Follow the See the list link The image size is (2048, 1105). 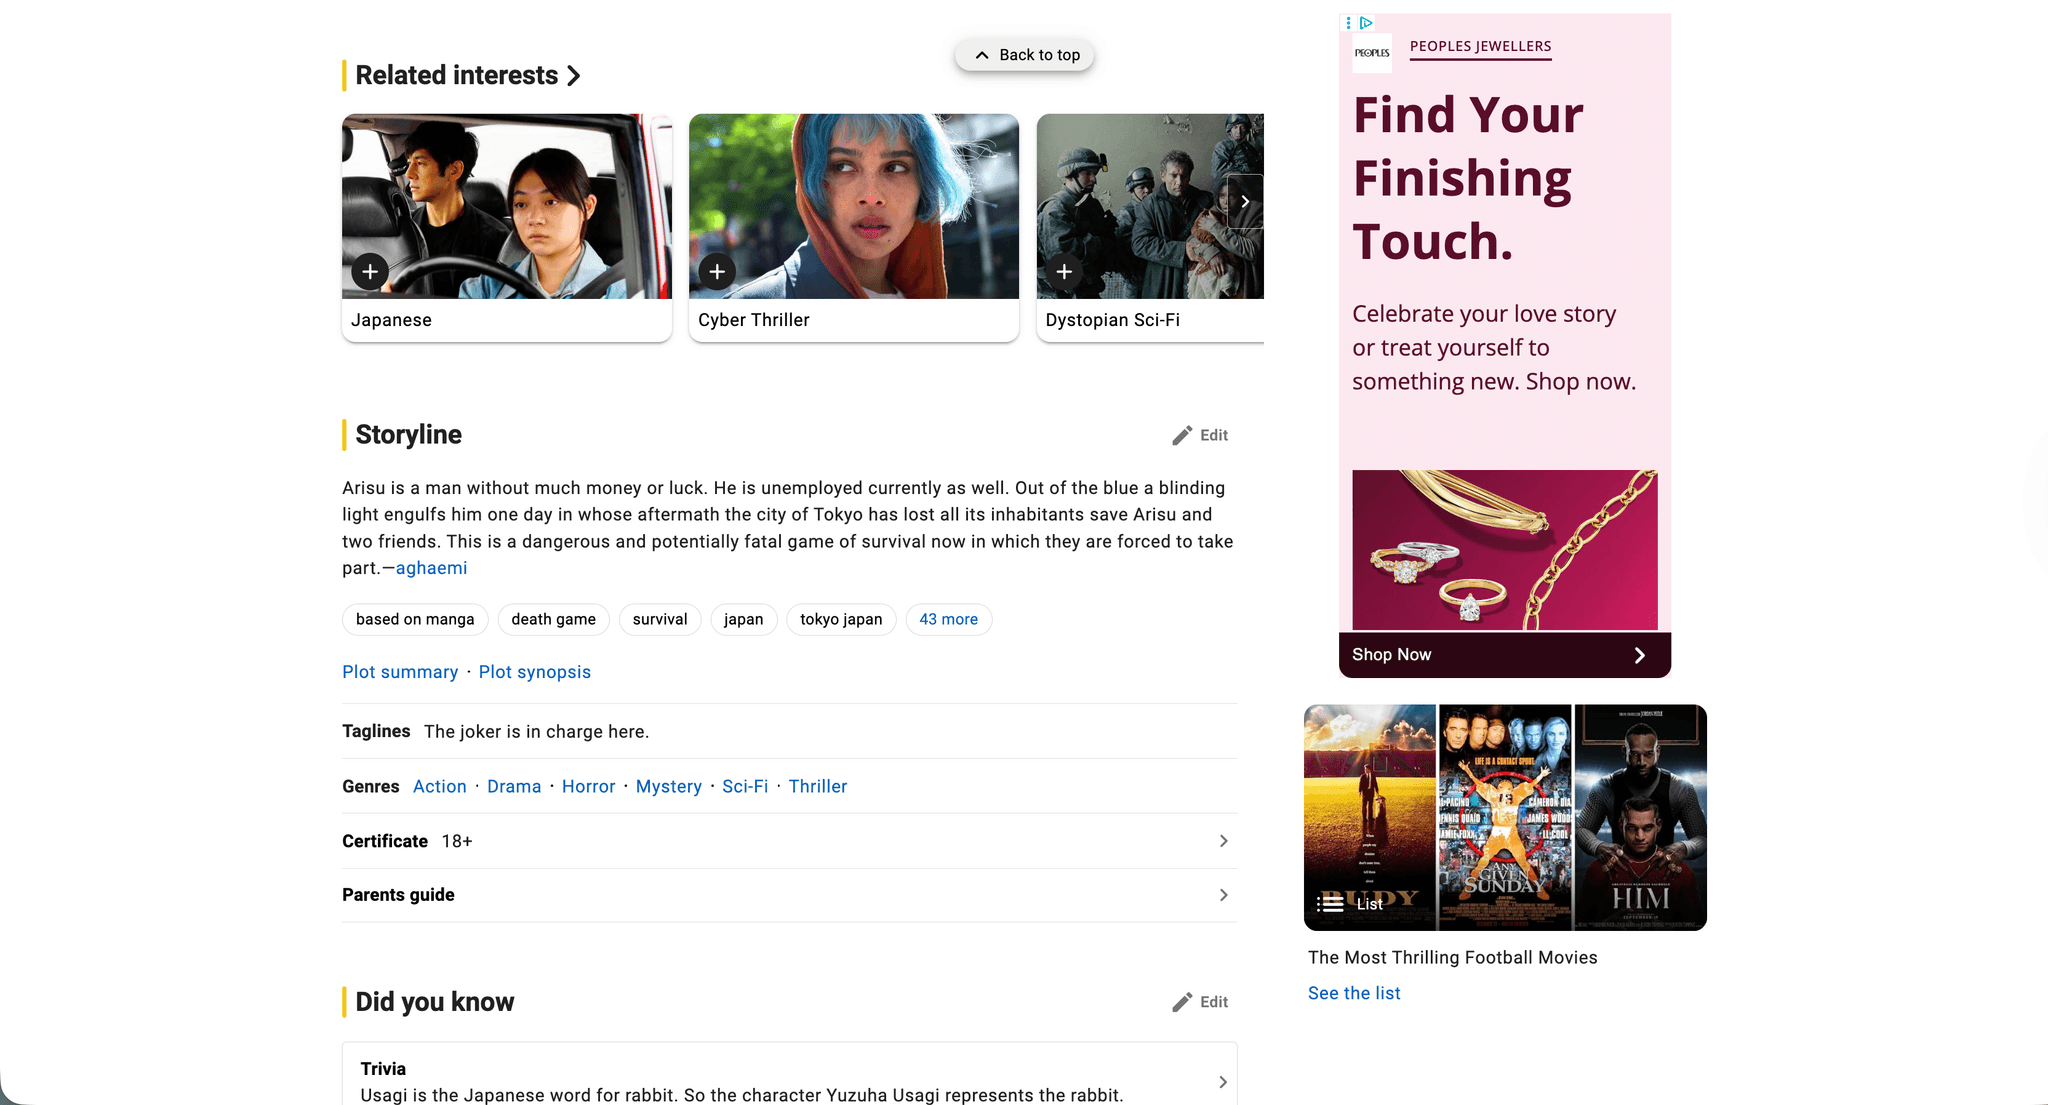click(1354, 993)
